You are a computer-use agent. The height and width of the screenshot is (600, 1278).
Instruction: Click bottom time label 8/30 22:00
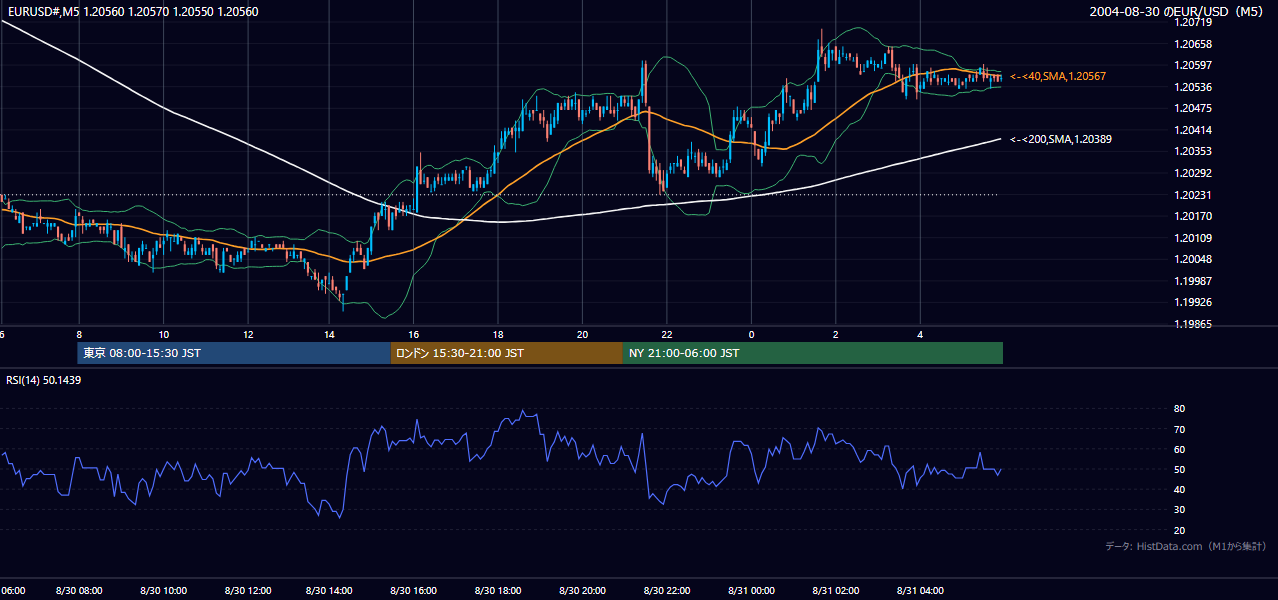[x=666, y=591]
